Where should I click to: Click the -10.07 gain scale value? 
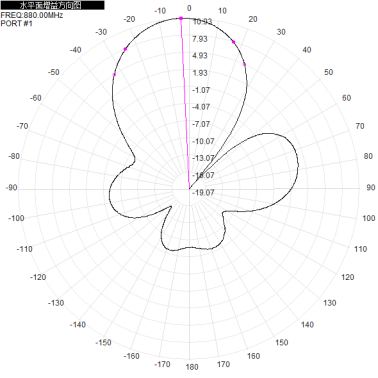203,141
